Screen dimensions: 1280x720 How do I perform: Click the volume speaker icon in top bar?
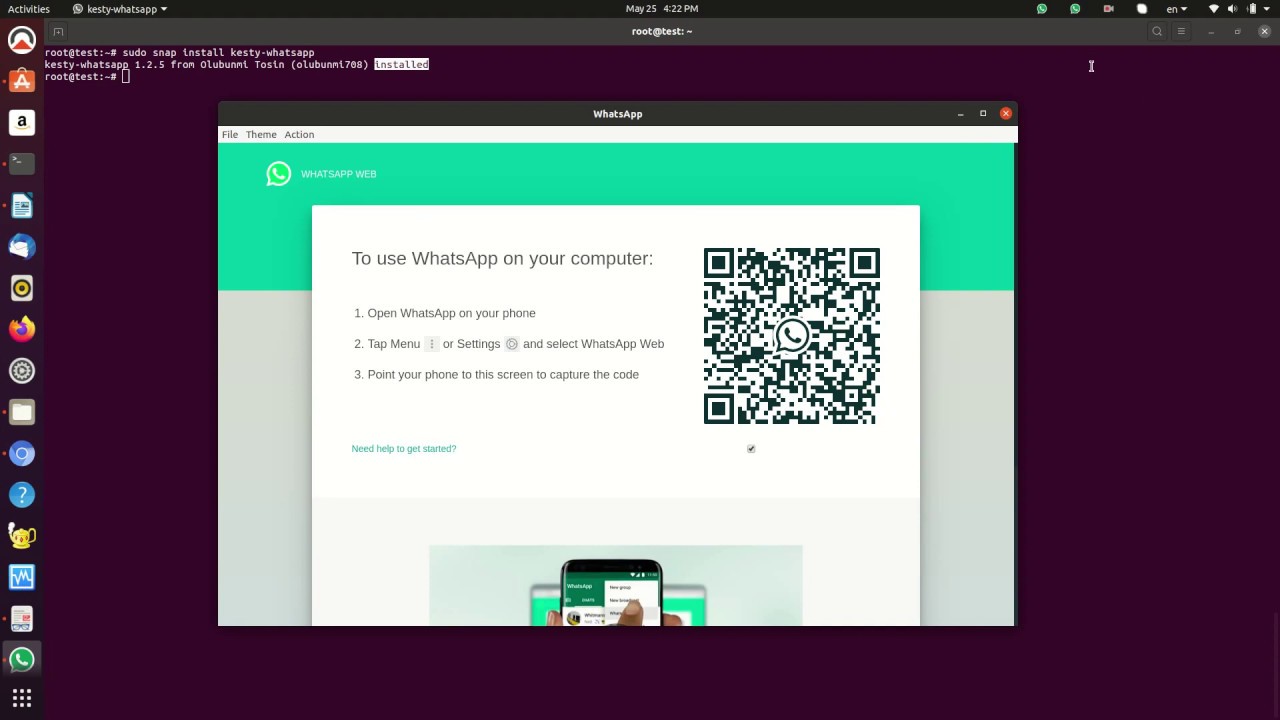tap(1233, 9)
